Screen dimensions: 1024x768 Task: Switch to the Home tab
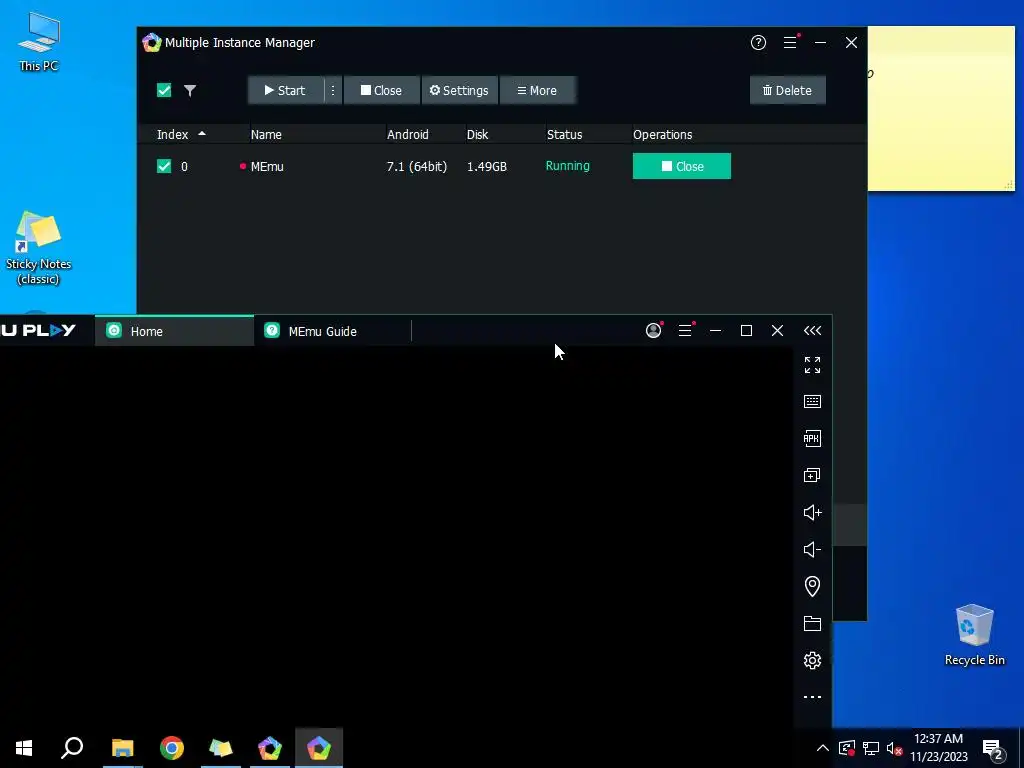[174, 331]
